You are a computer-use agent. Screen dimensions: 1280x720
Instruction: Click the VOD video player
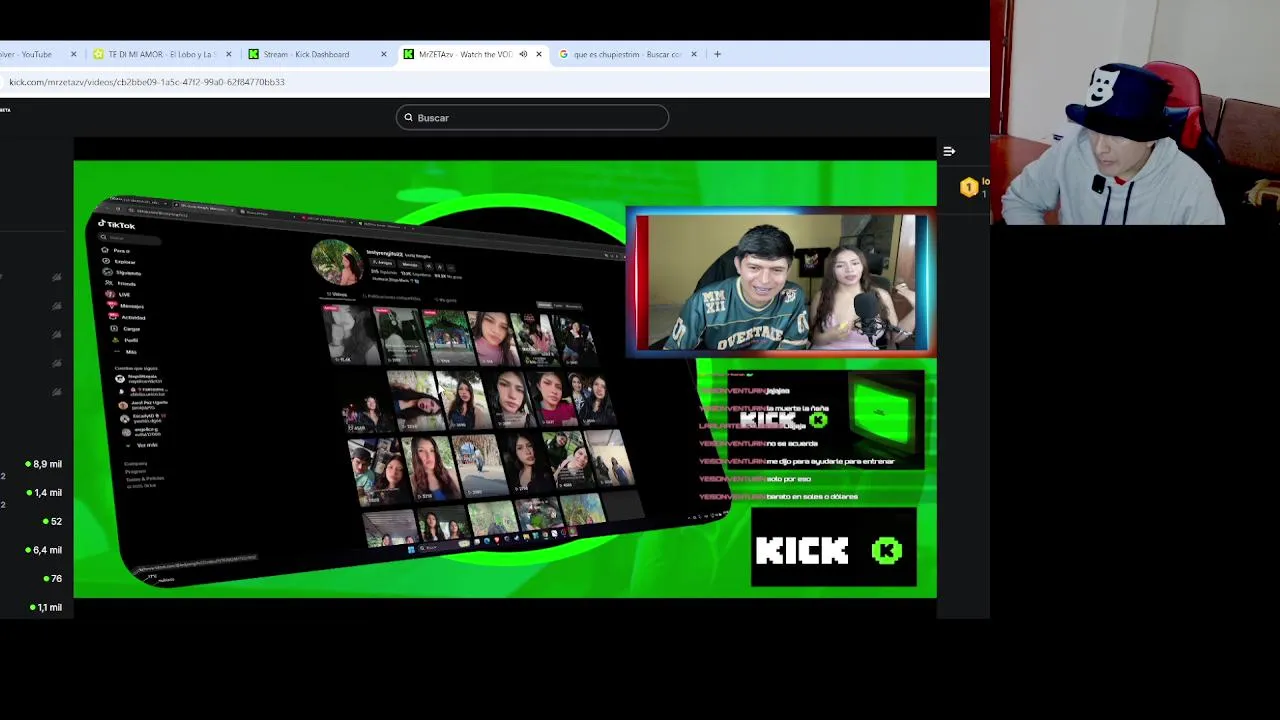tap(505, 379)
